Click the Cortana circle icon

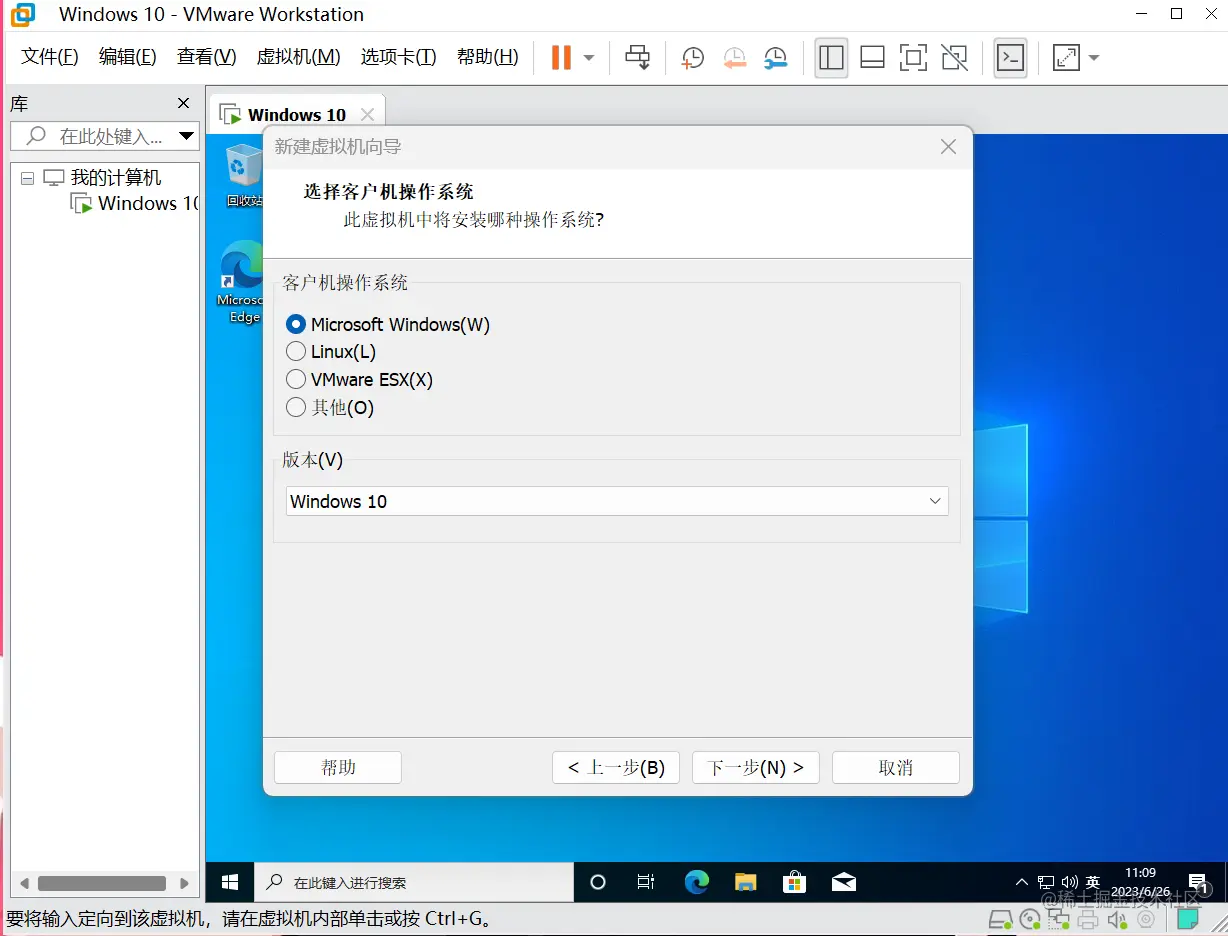[598, 882]
